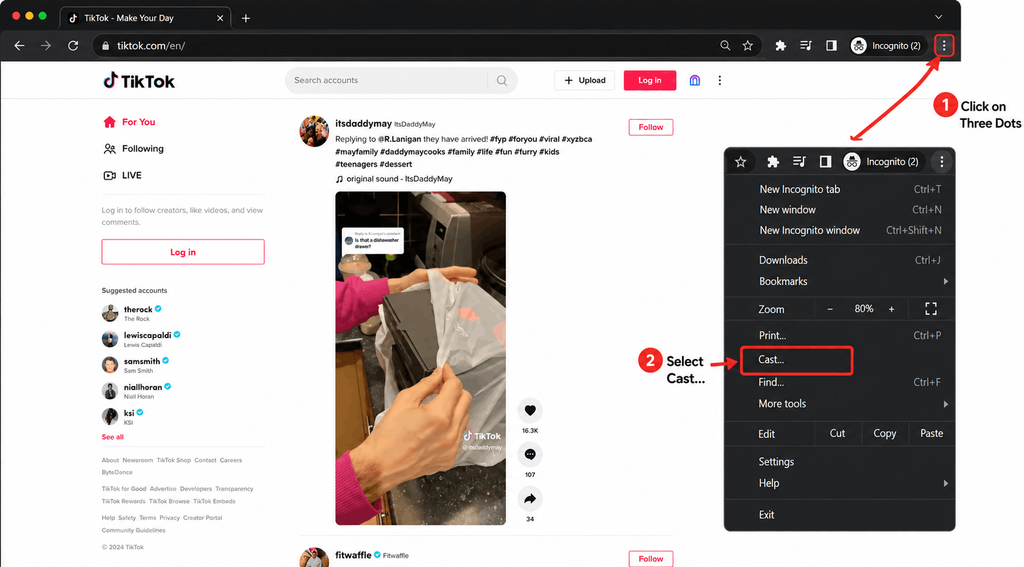Select New window in menu

pyautogui.click(x=839, y=210)
